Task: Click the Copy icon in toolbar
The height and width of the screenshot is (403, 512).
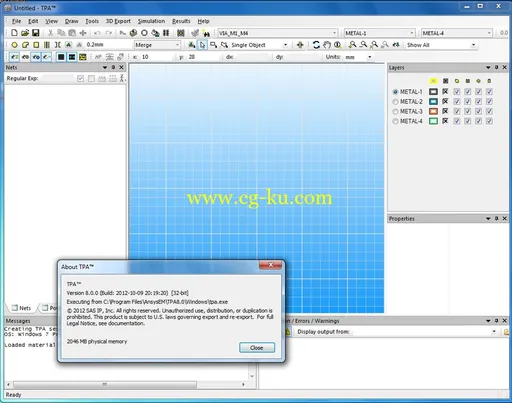Action: click(x=61, y=33)
